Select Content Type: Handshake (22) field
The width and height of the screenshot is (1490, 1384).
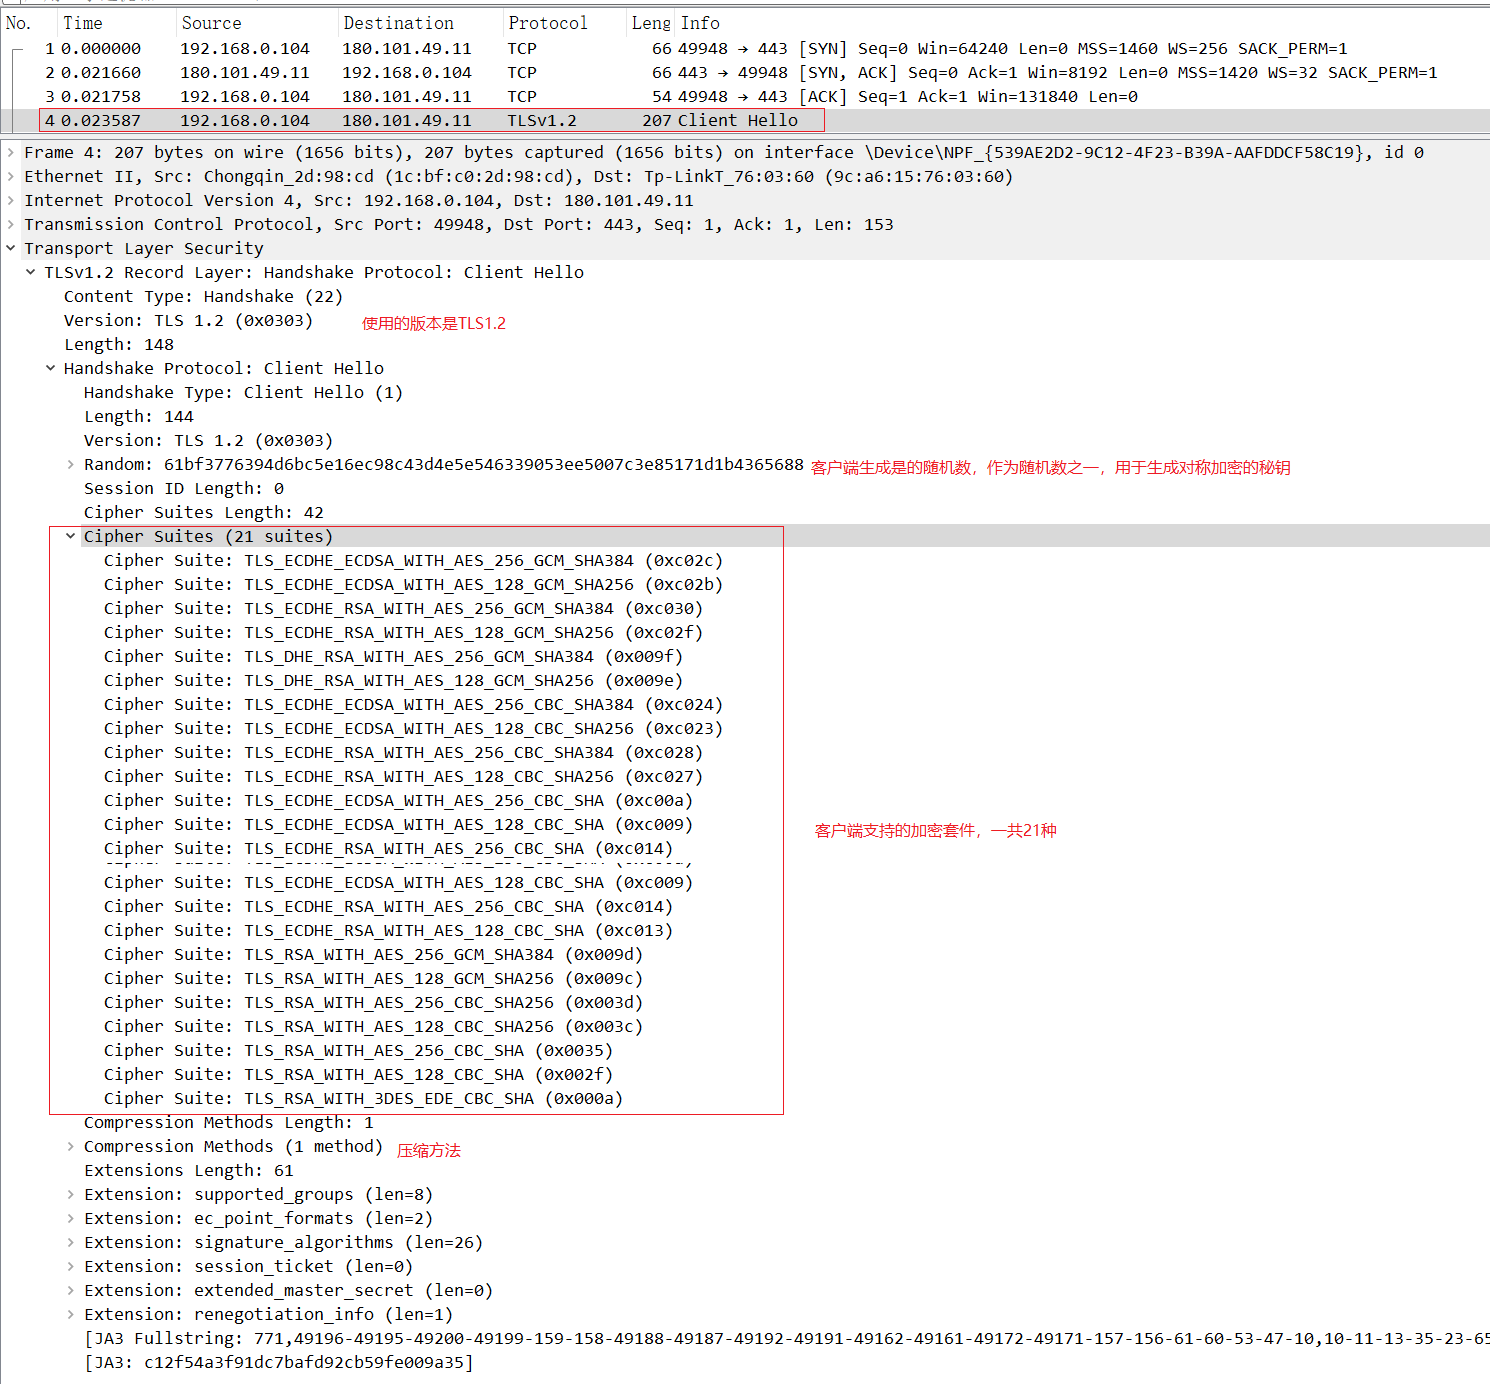(203, 297)
